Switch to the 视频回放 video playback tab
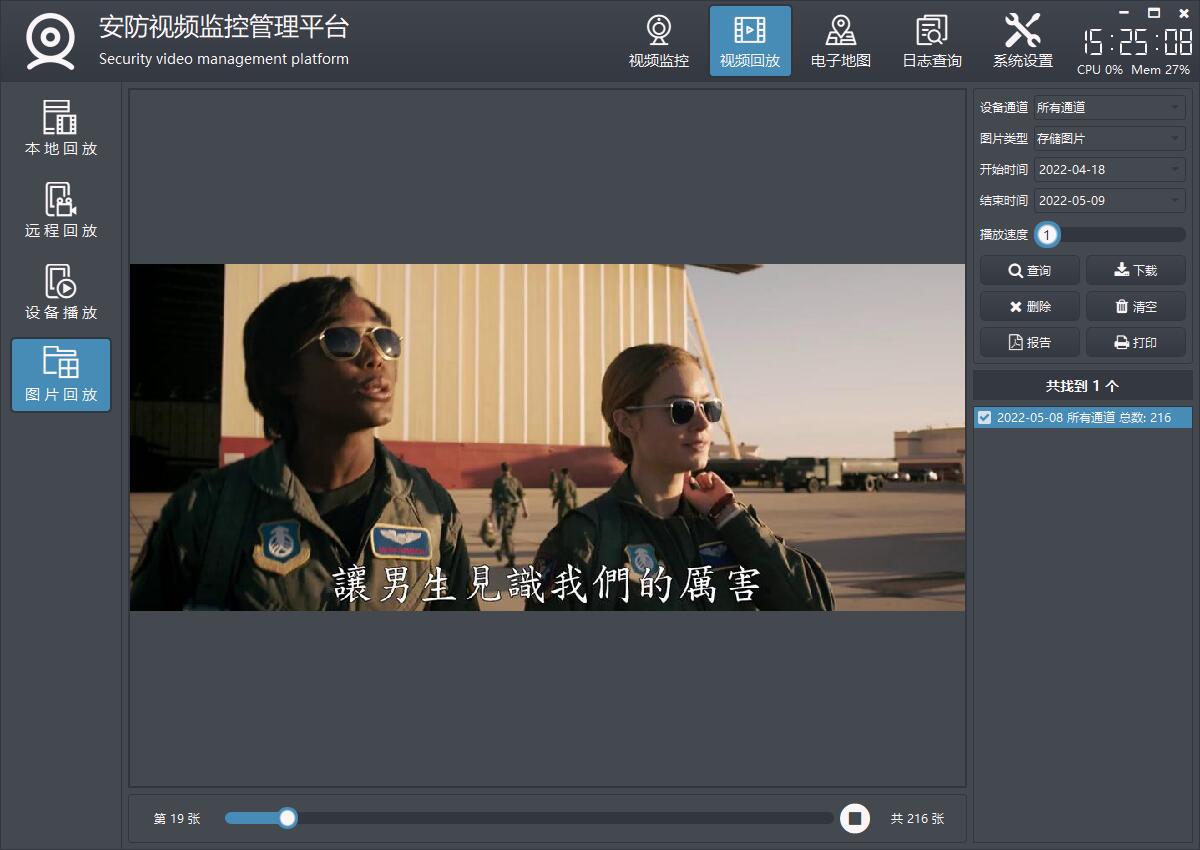The image size is (1200, 850). [x=749, y=42]
